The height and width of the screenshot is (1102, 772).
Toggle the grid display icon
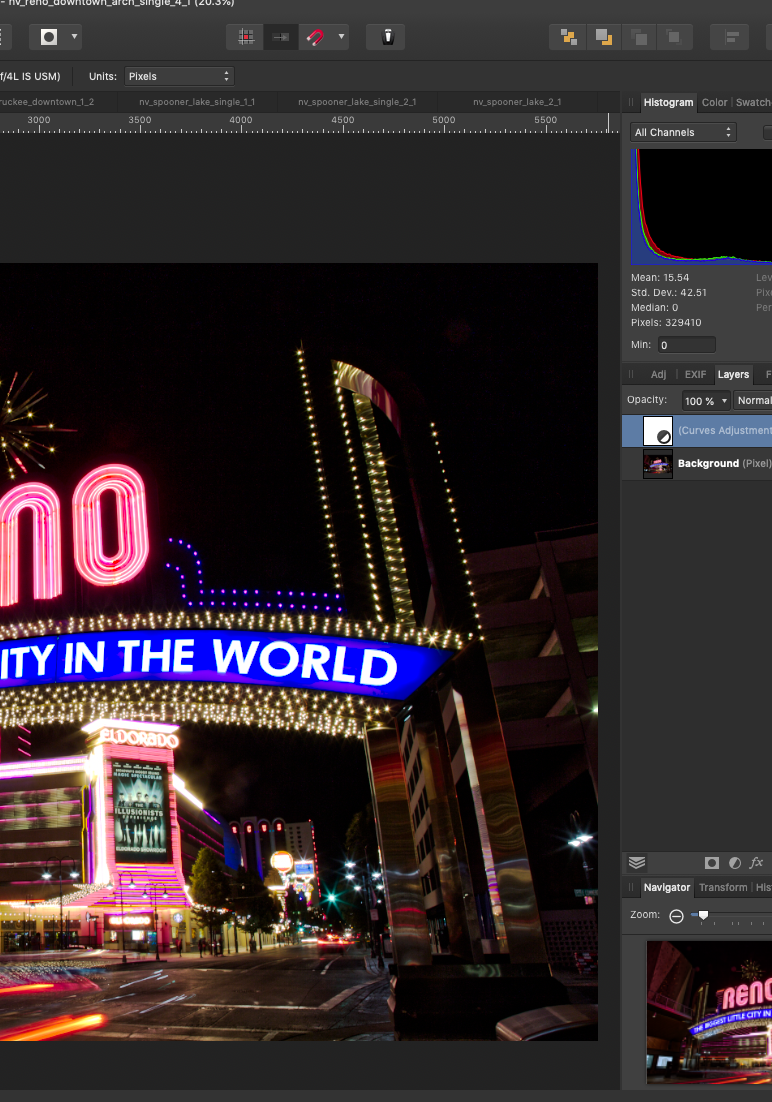pos(245,37)
